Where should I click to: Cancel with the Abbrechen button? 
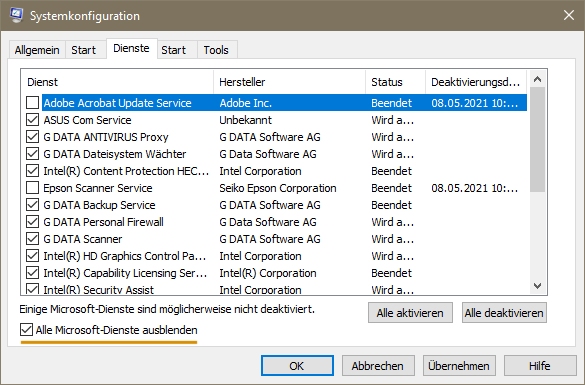378,366
